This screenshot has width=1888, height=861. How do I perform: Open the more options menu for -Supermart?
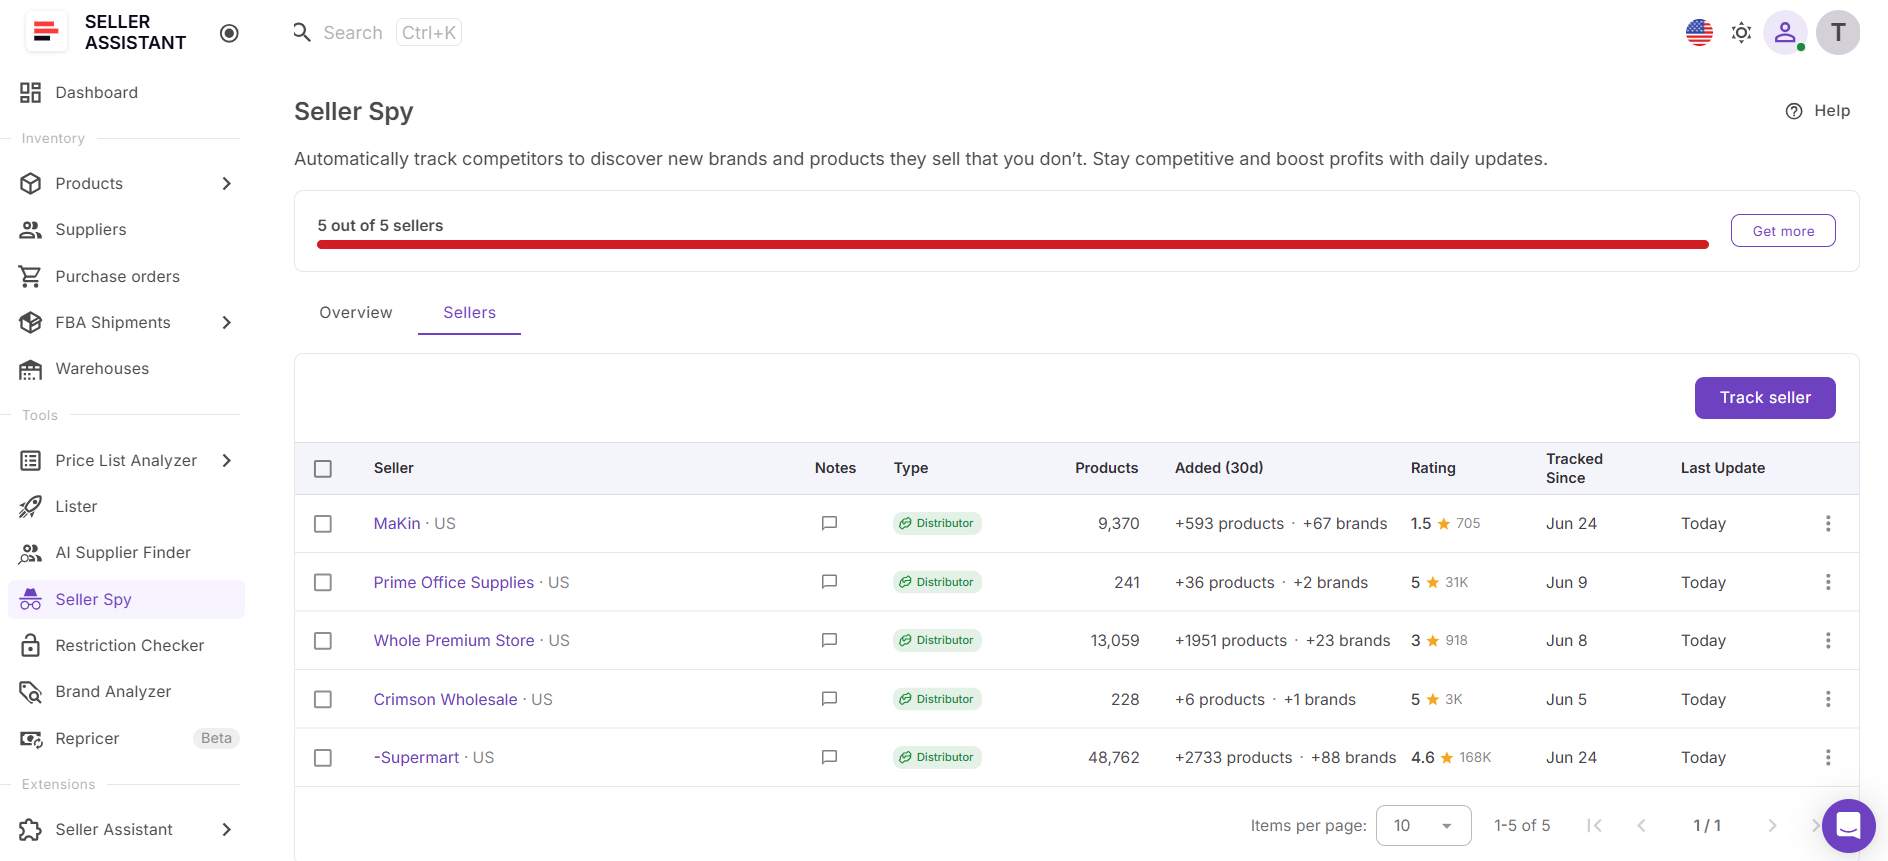[1828, 757]
